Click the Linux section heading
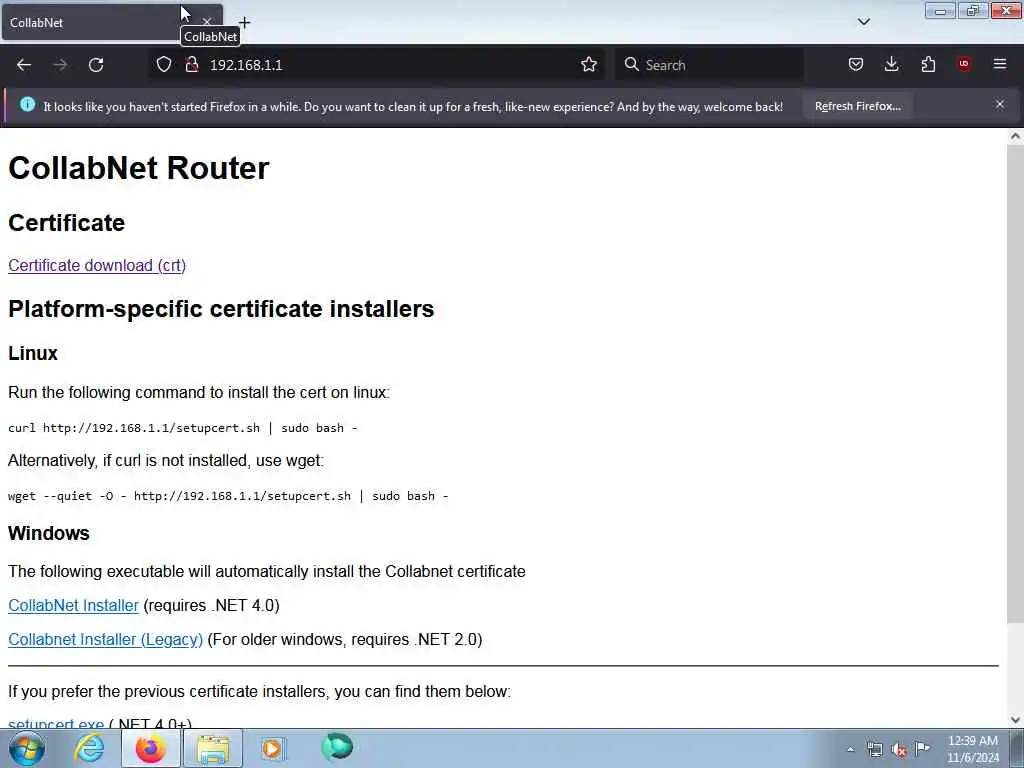1024x768 pixels. pyautogui.click(x=33, y=353)
